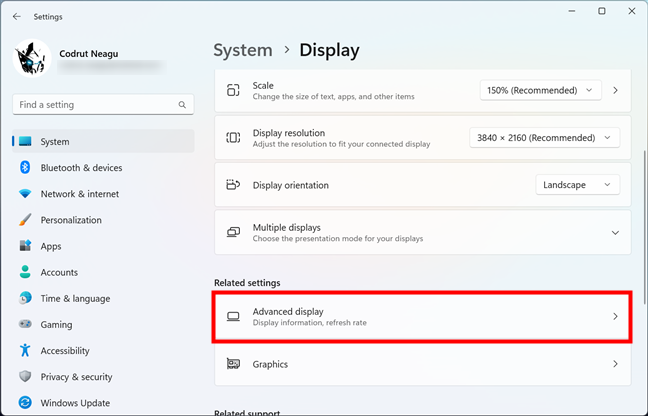Click the Graphics label
This screenshot has width=648, height=416.
270,364
